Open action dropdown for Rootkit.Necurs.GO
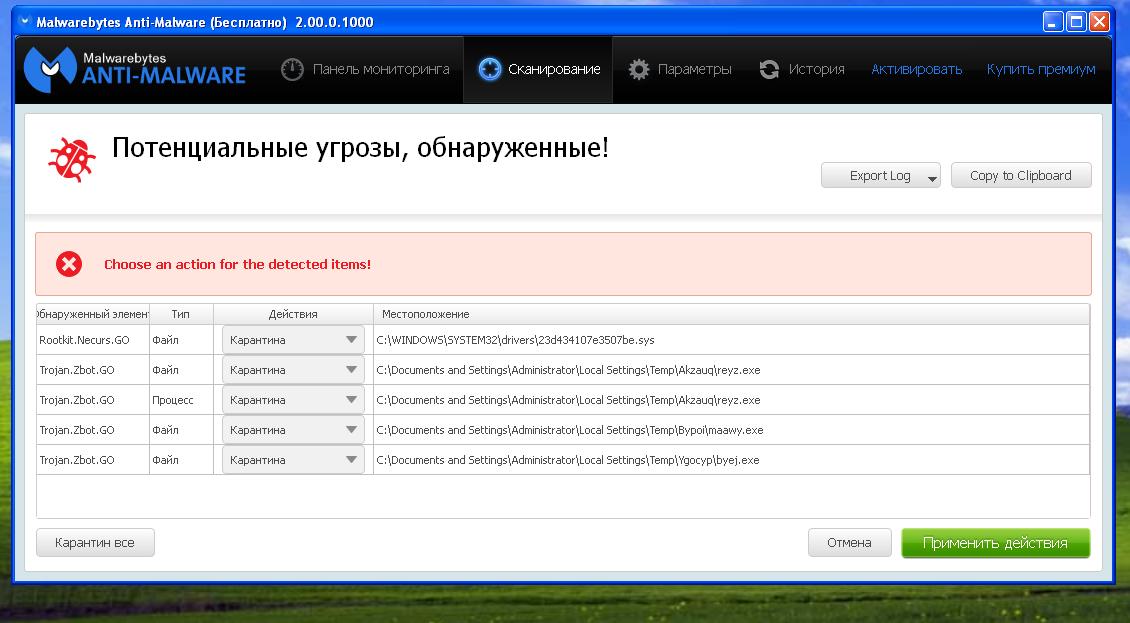 tap(292, 340)
